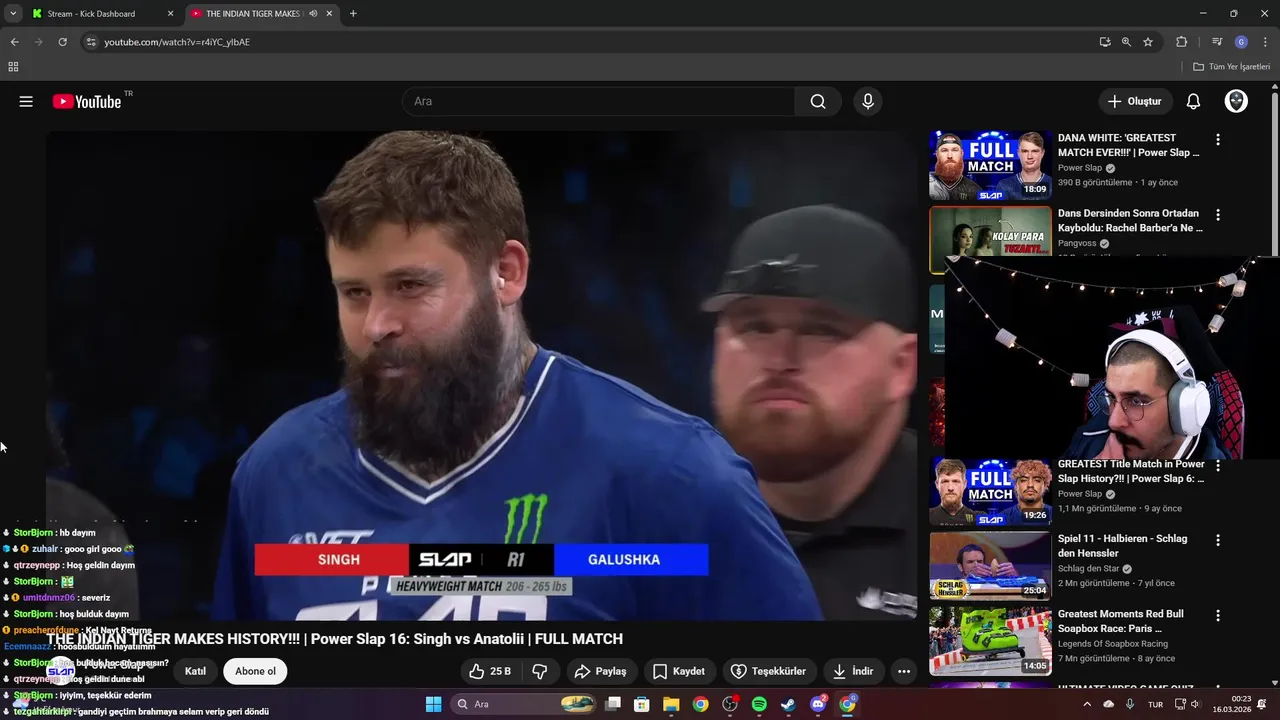Image resolution: width=1280 pixels, height=720 pixels.
Task: Open Microsoft Store from taskbar
Action: [642, 704]
